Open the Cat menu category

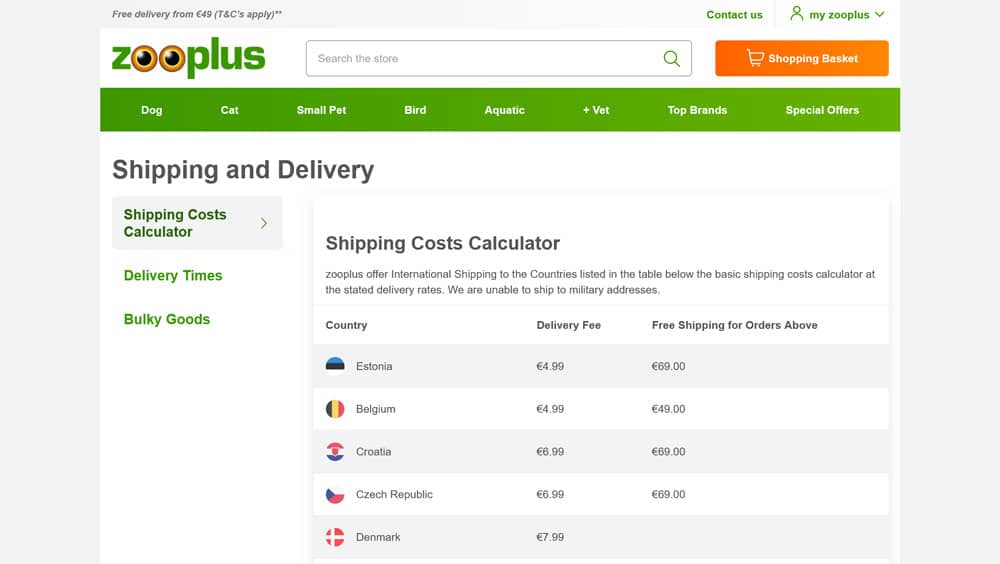[230, 110]
